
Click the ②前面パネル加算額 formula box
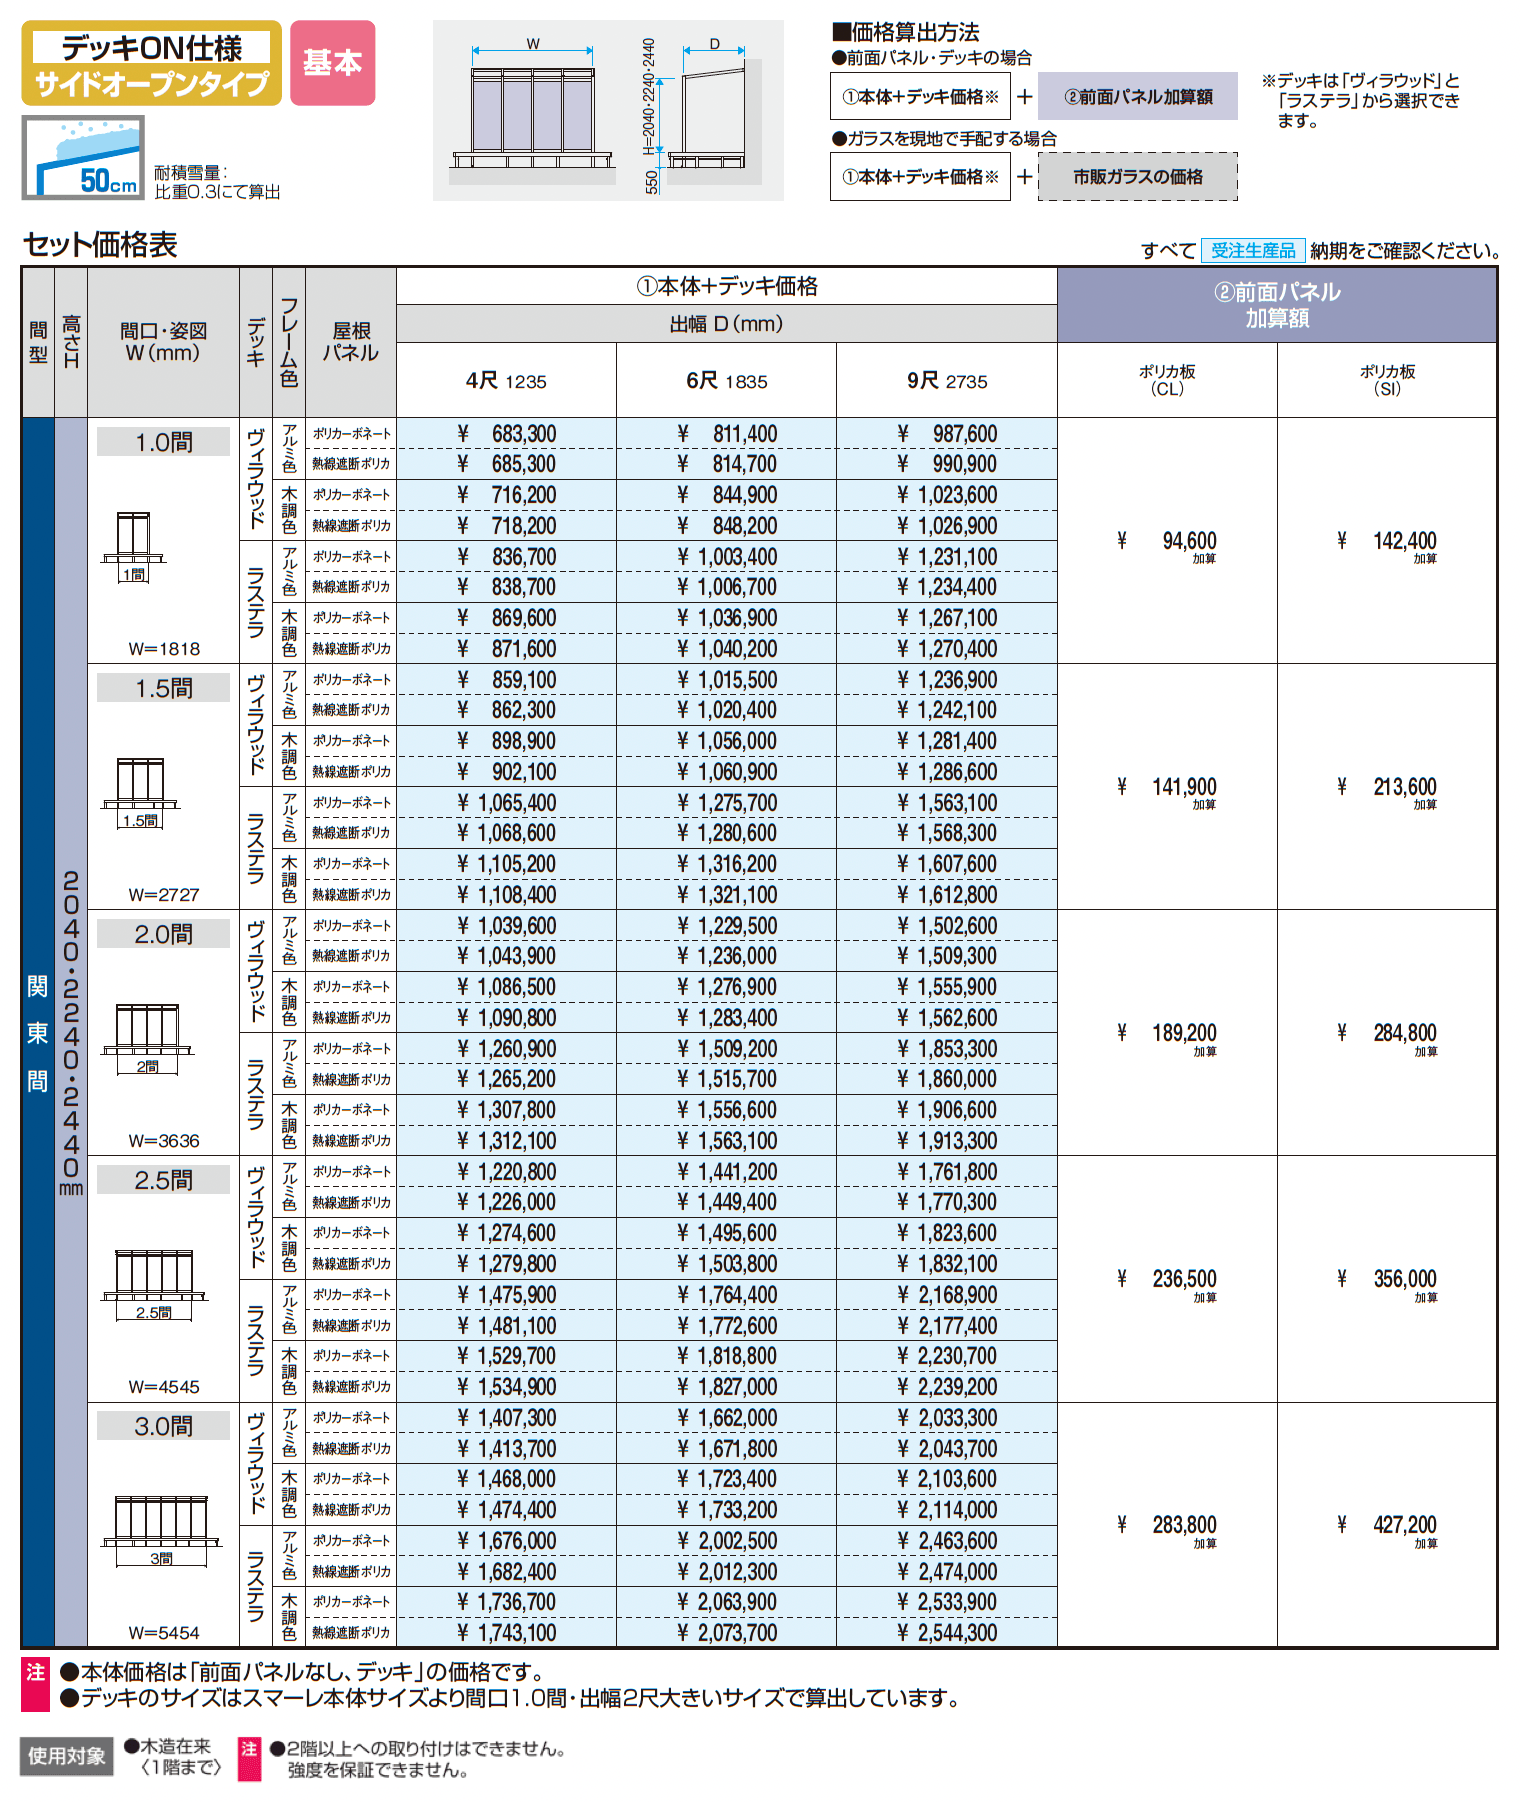1137,97
